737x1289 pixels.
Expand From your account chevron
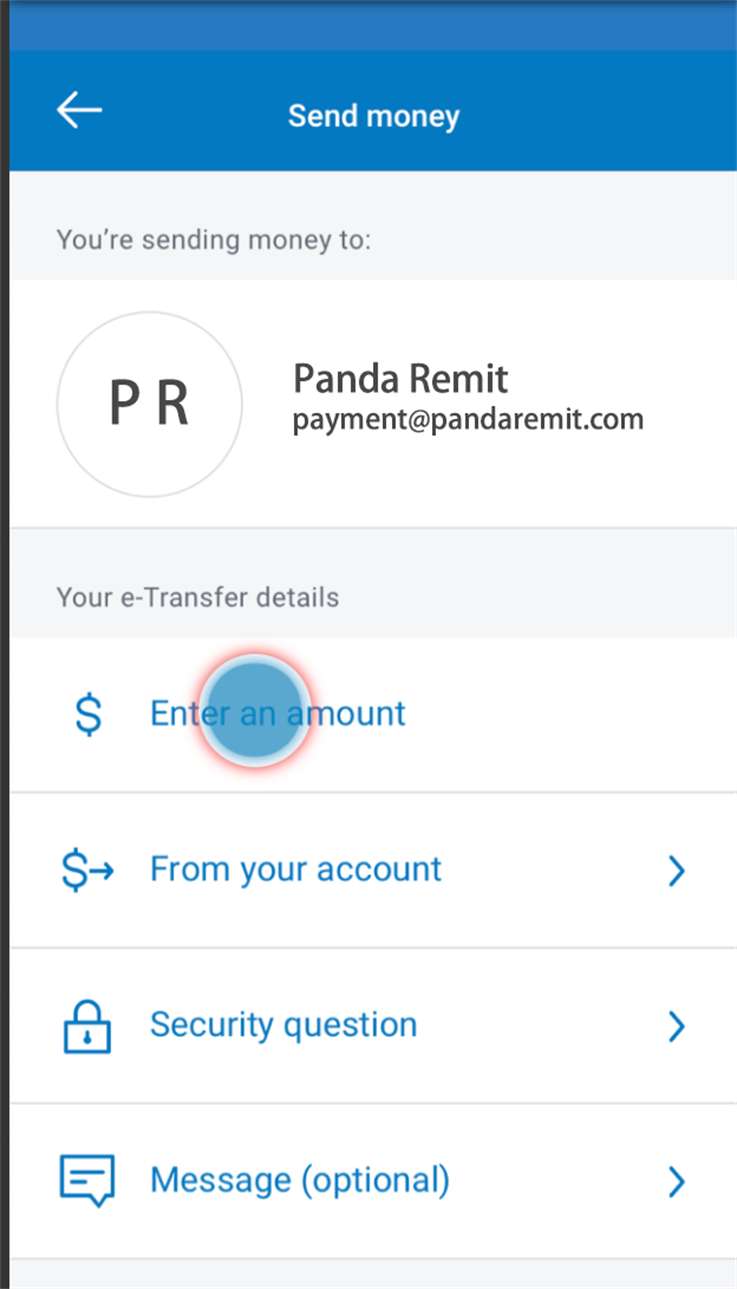click(677, 871)
